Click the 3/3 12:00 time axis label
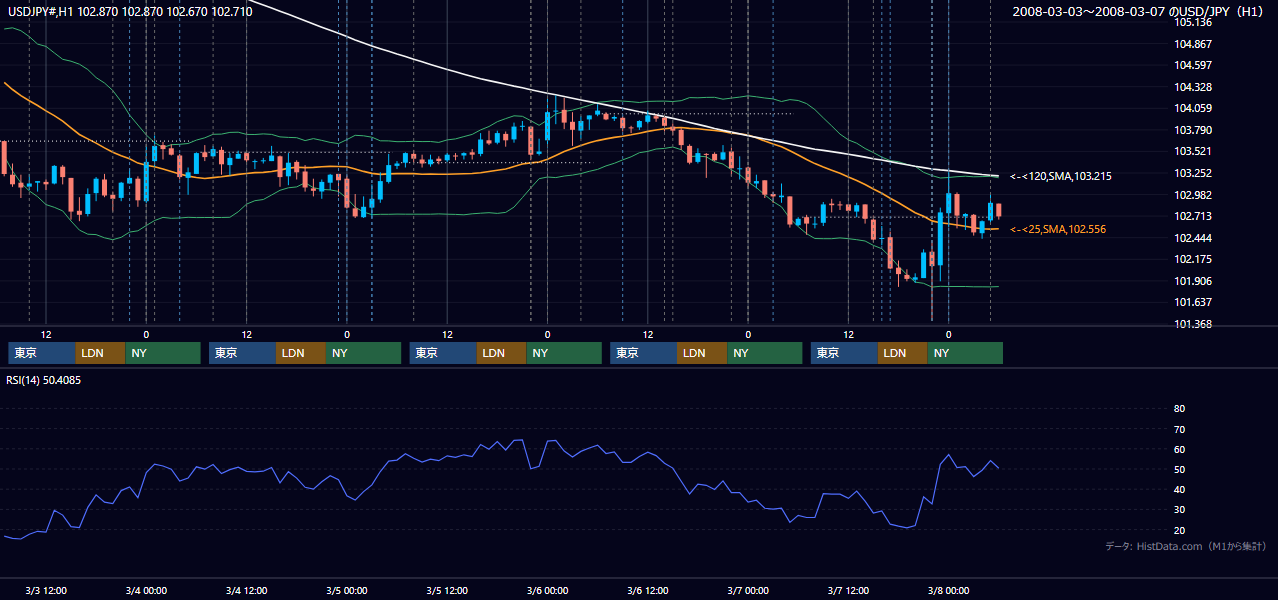The image size is (1278, 600). tap(45, 590)
